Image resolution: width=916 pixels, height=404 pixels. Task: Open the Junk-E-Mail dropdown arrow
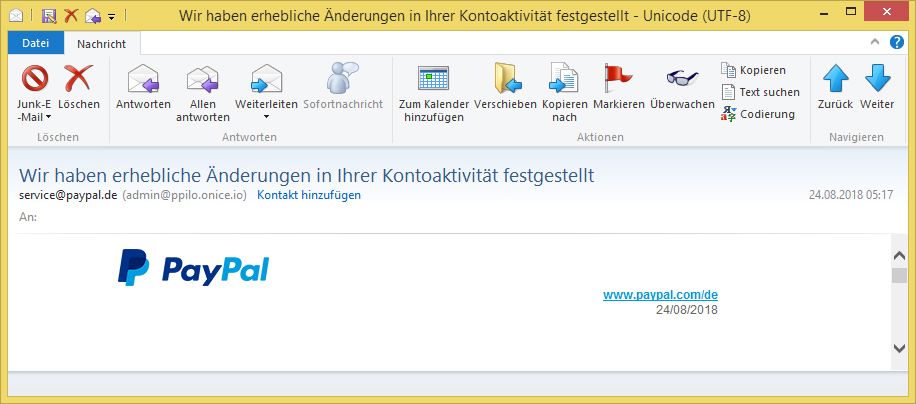[x=48, y=117]
